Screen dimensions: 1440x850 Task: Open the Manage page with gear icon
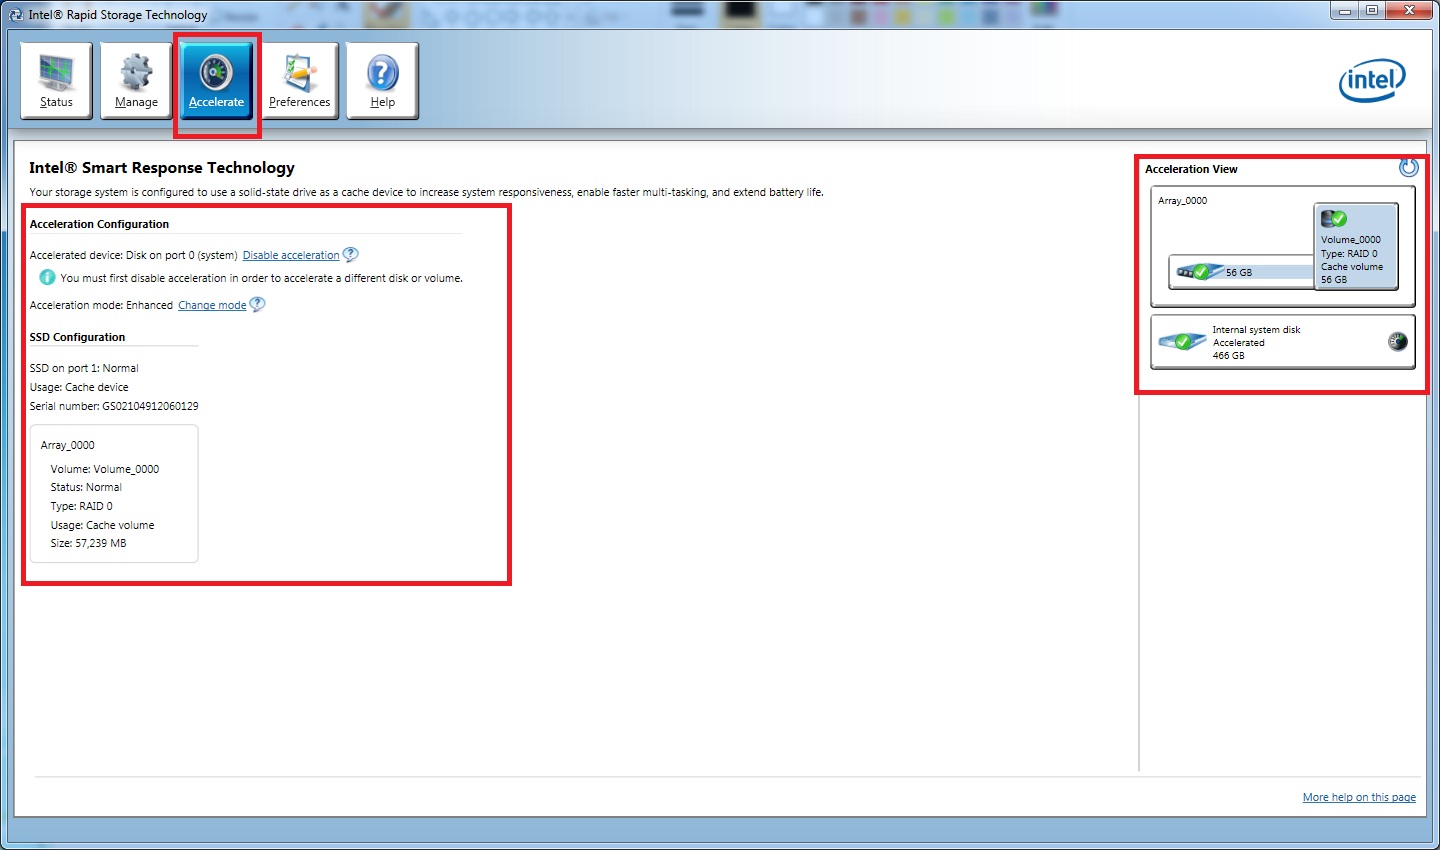pyautogui.click(x=136, y=81)
